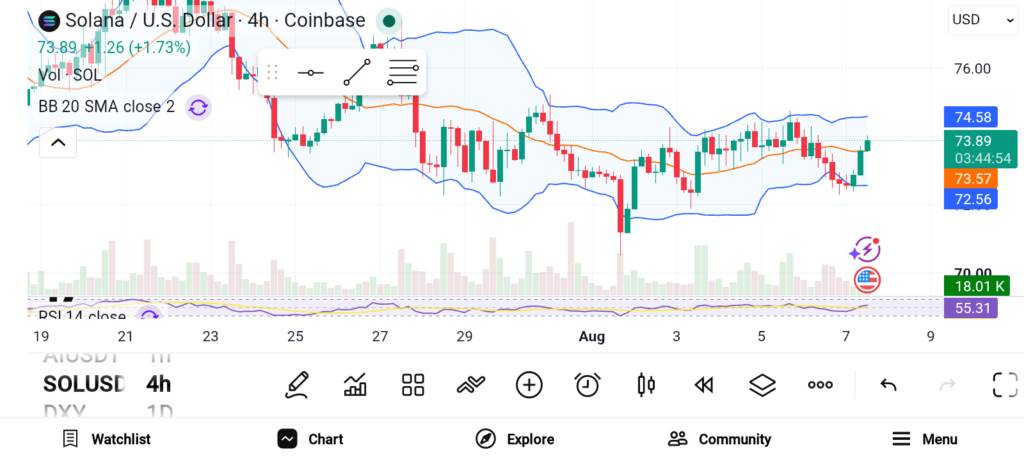Screen dimensions: 1024x461
Task: Create an alert with the alarm clock icon
Action: 588,385
